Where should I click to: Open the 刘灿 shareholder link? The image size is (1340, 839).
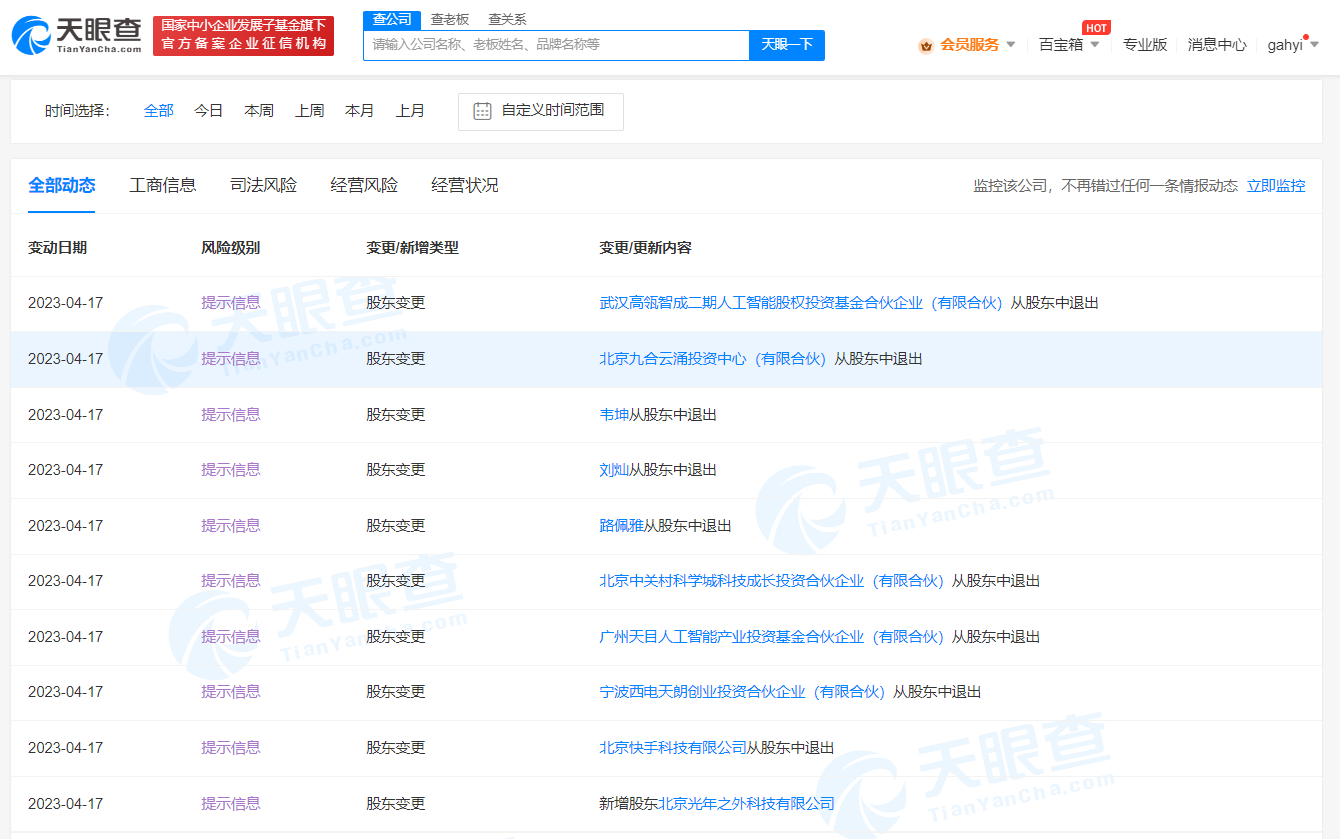pyautogui.click(x=614, y=470)
